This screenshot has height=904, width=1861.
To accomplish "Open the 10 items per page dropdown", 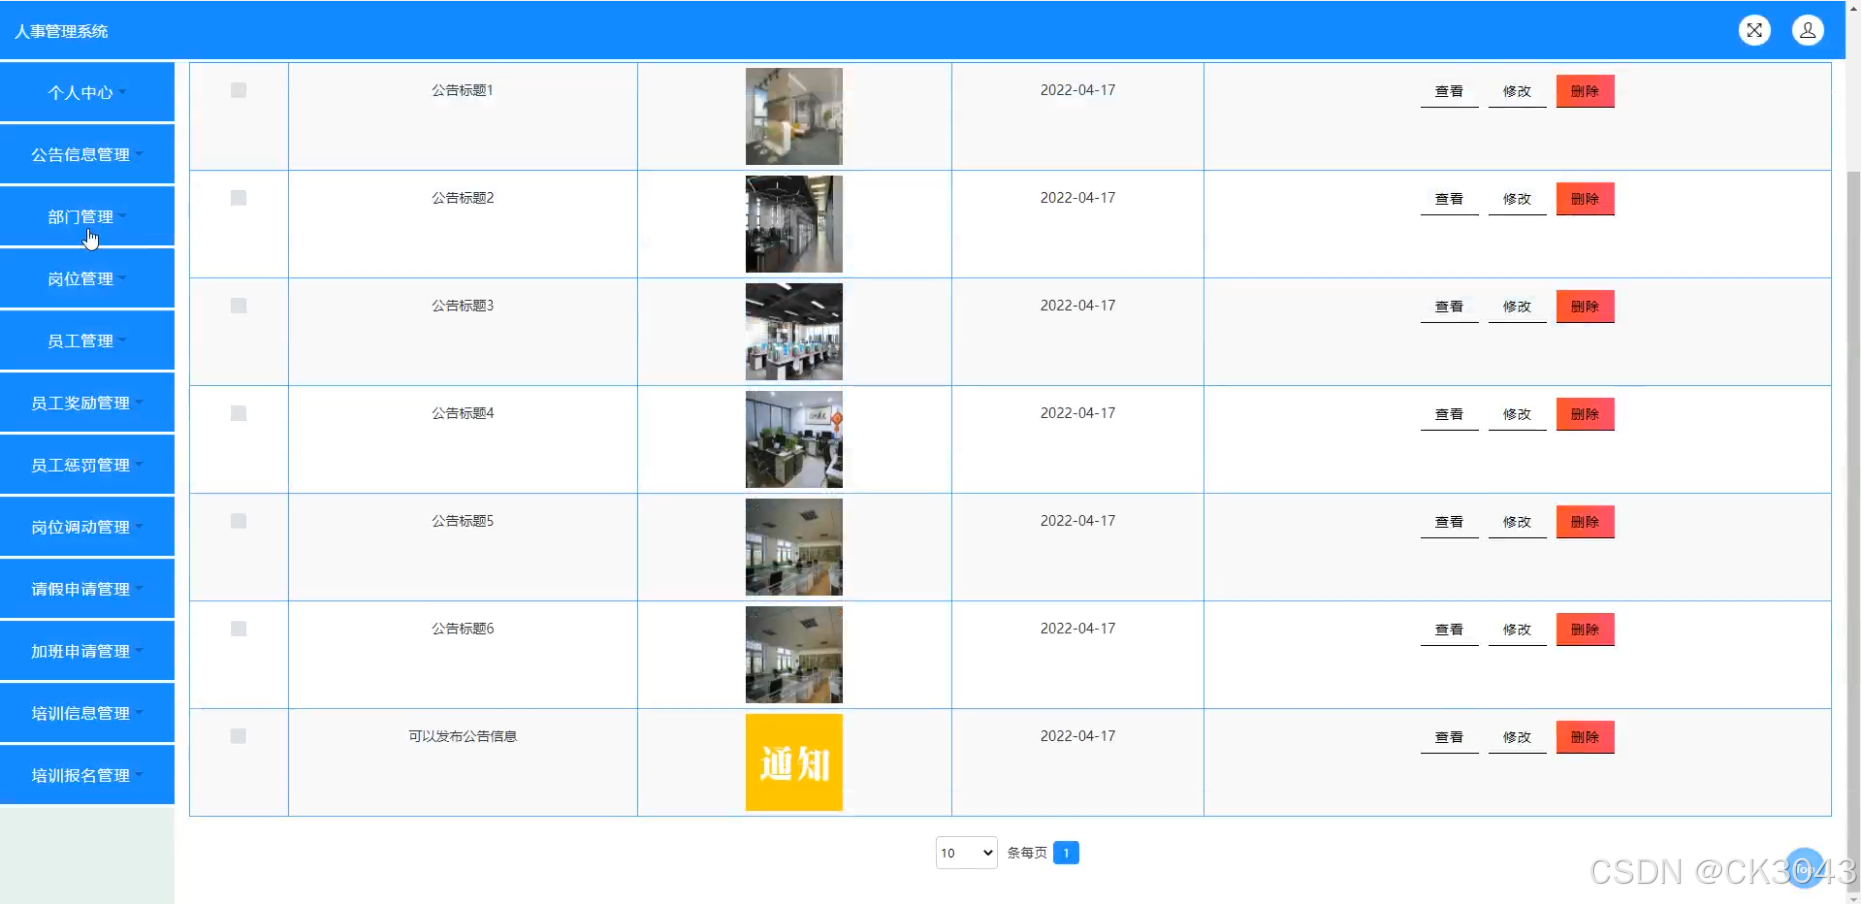I will [966, 853].
